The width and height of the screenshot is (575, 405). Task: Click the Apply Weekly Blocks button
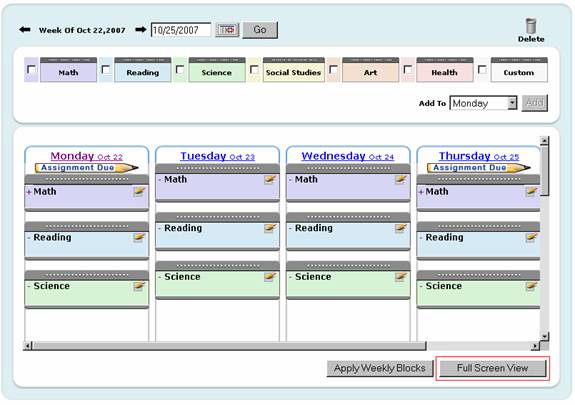380,368
